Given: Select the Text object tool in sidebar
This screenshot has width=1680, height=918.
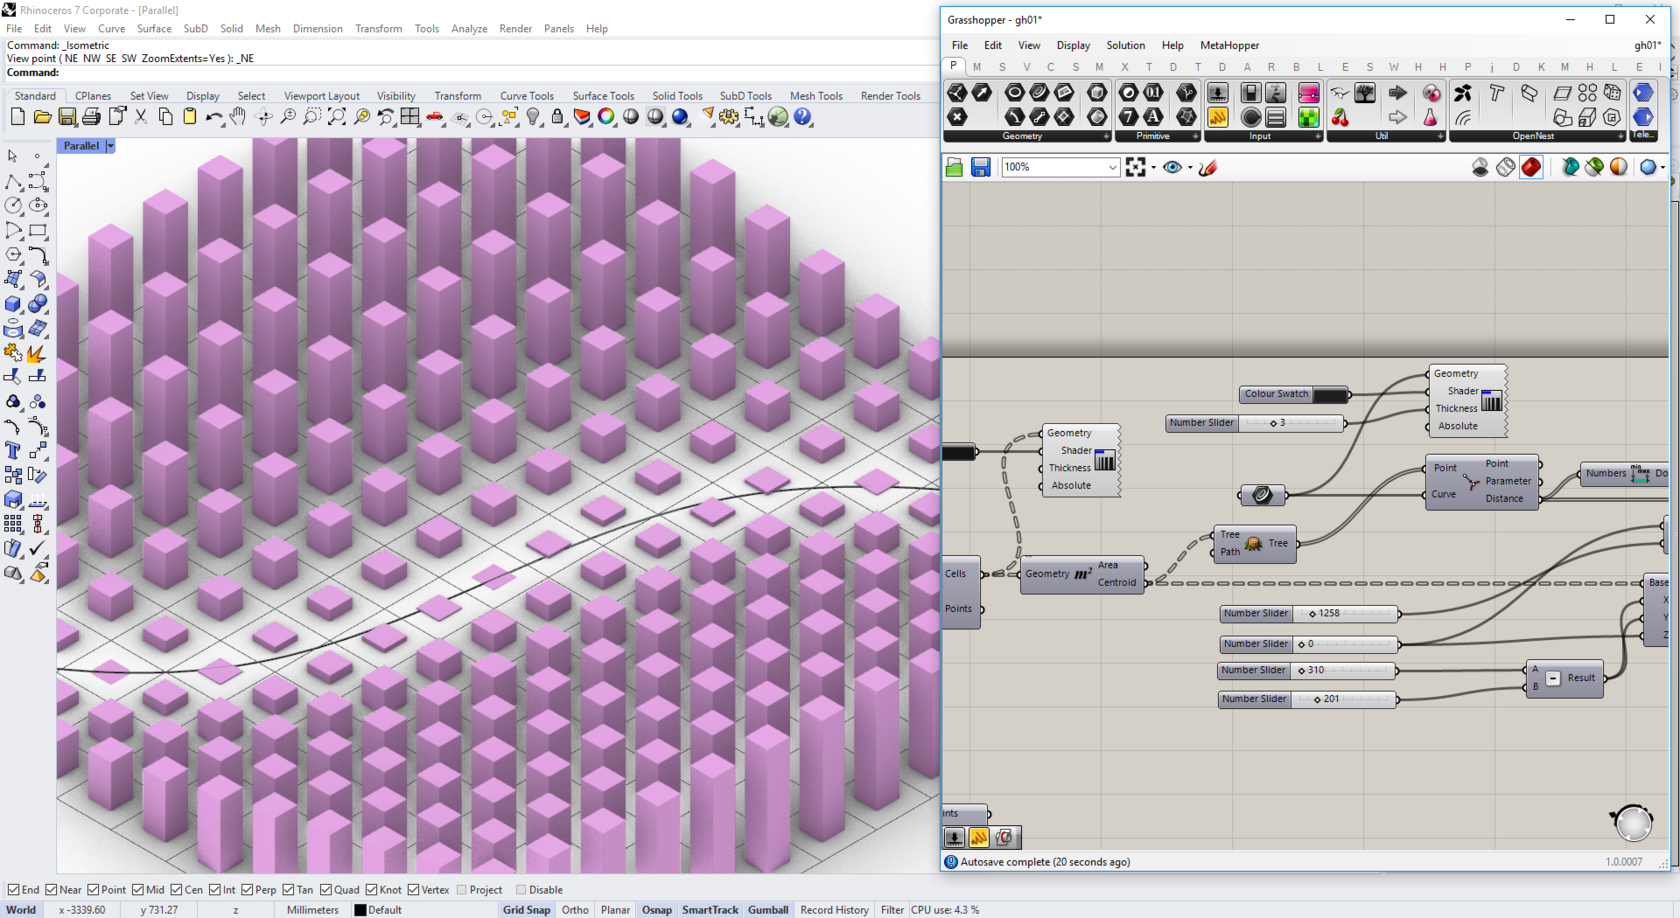Looking at the screenshot, I should coord(13,450).
